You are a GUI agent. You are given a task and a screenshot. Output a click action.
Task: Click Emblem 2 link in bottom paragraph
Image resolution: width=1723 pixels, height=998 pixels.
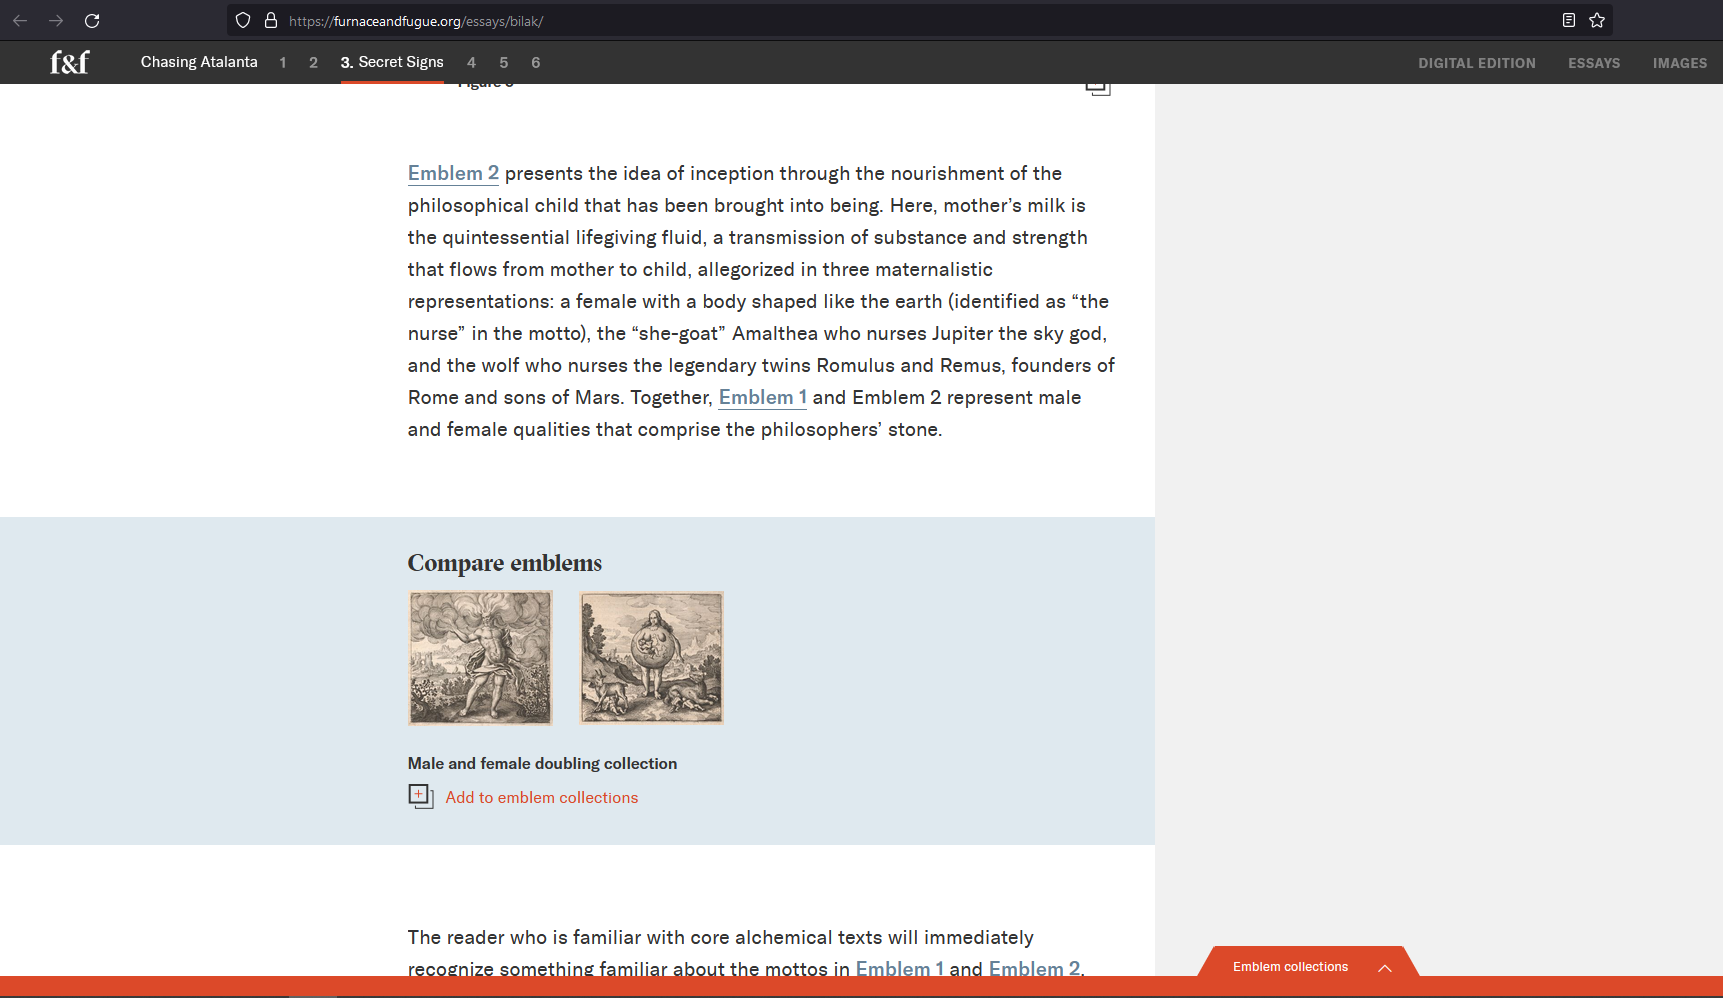[1034, 968]
